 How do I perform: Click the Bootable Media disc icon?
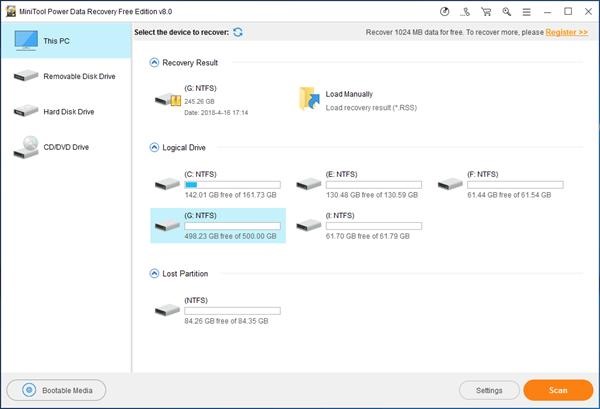29,390
